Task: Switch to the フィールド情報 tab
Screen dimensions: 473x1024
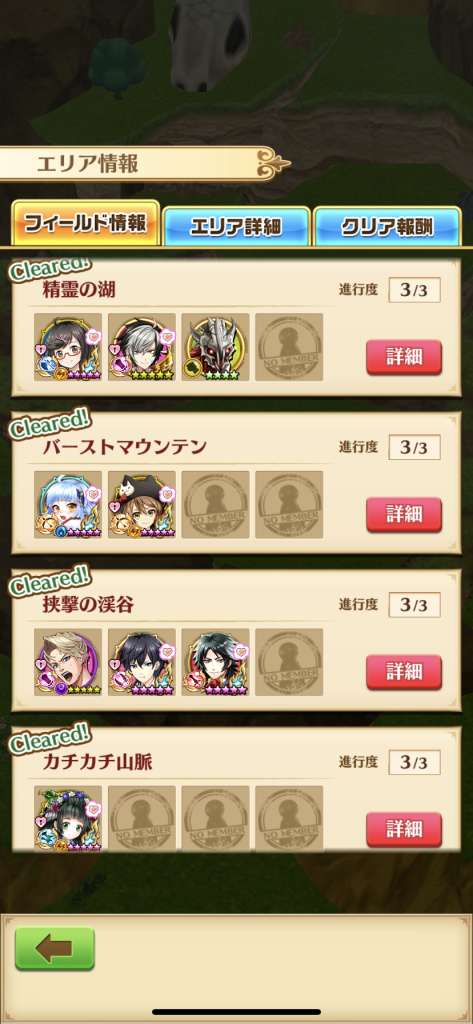Action: (85, 224)
